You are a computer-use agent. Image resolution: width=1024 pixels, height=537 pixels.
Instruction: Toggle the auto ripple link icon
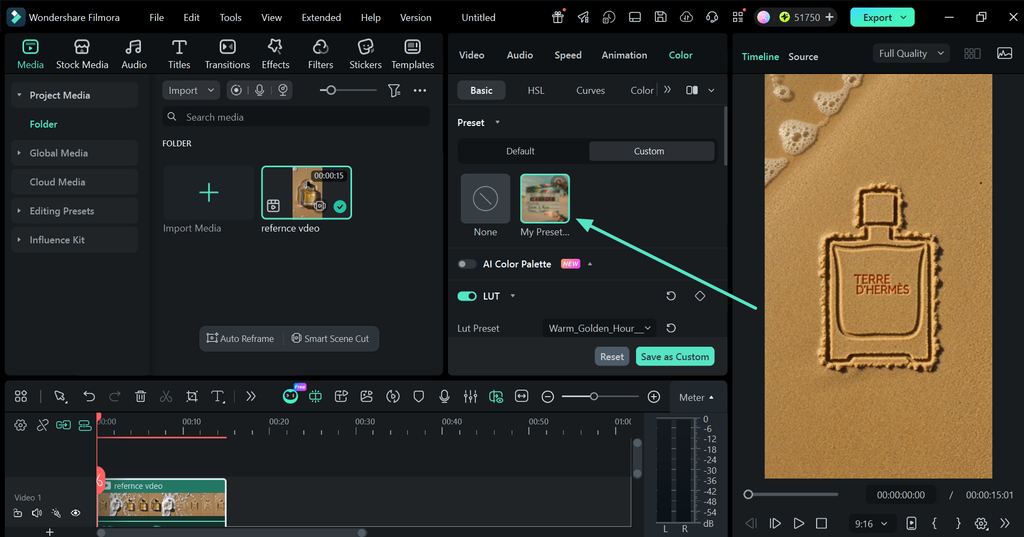(63, 425)
